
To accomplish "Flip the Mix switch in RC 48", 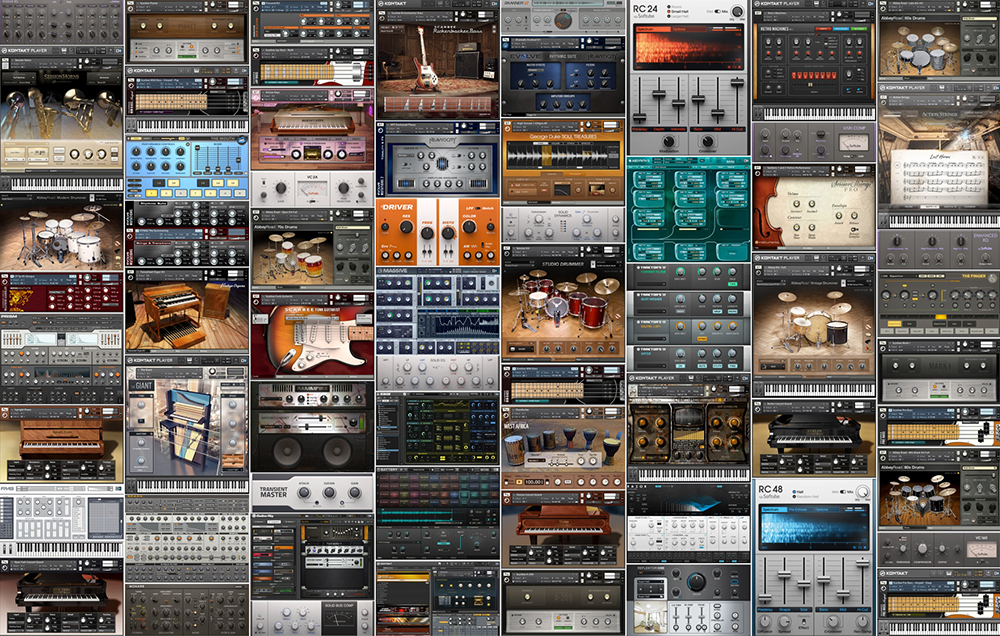I will (x=843, y=492).
